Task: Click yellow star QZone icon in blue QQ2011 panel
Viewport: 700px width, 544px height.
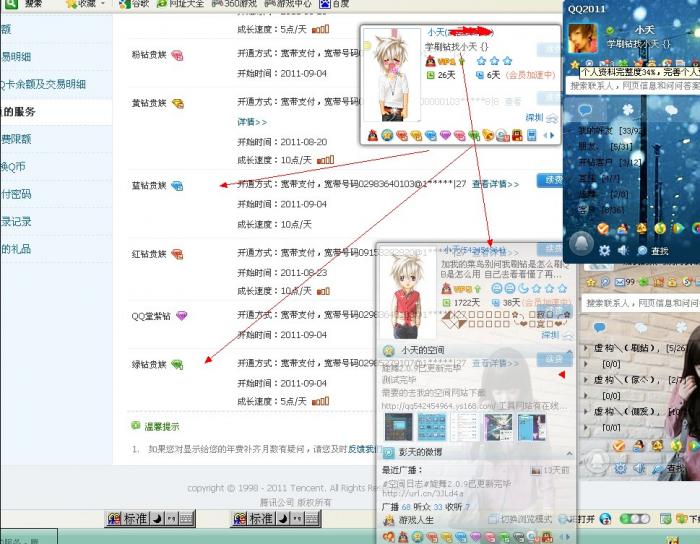Action: (x=575, y=65)
